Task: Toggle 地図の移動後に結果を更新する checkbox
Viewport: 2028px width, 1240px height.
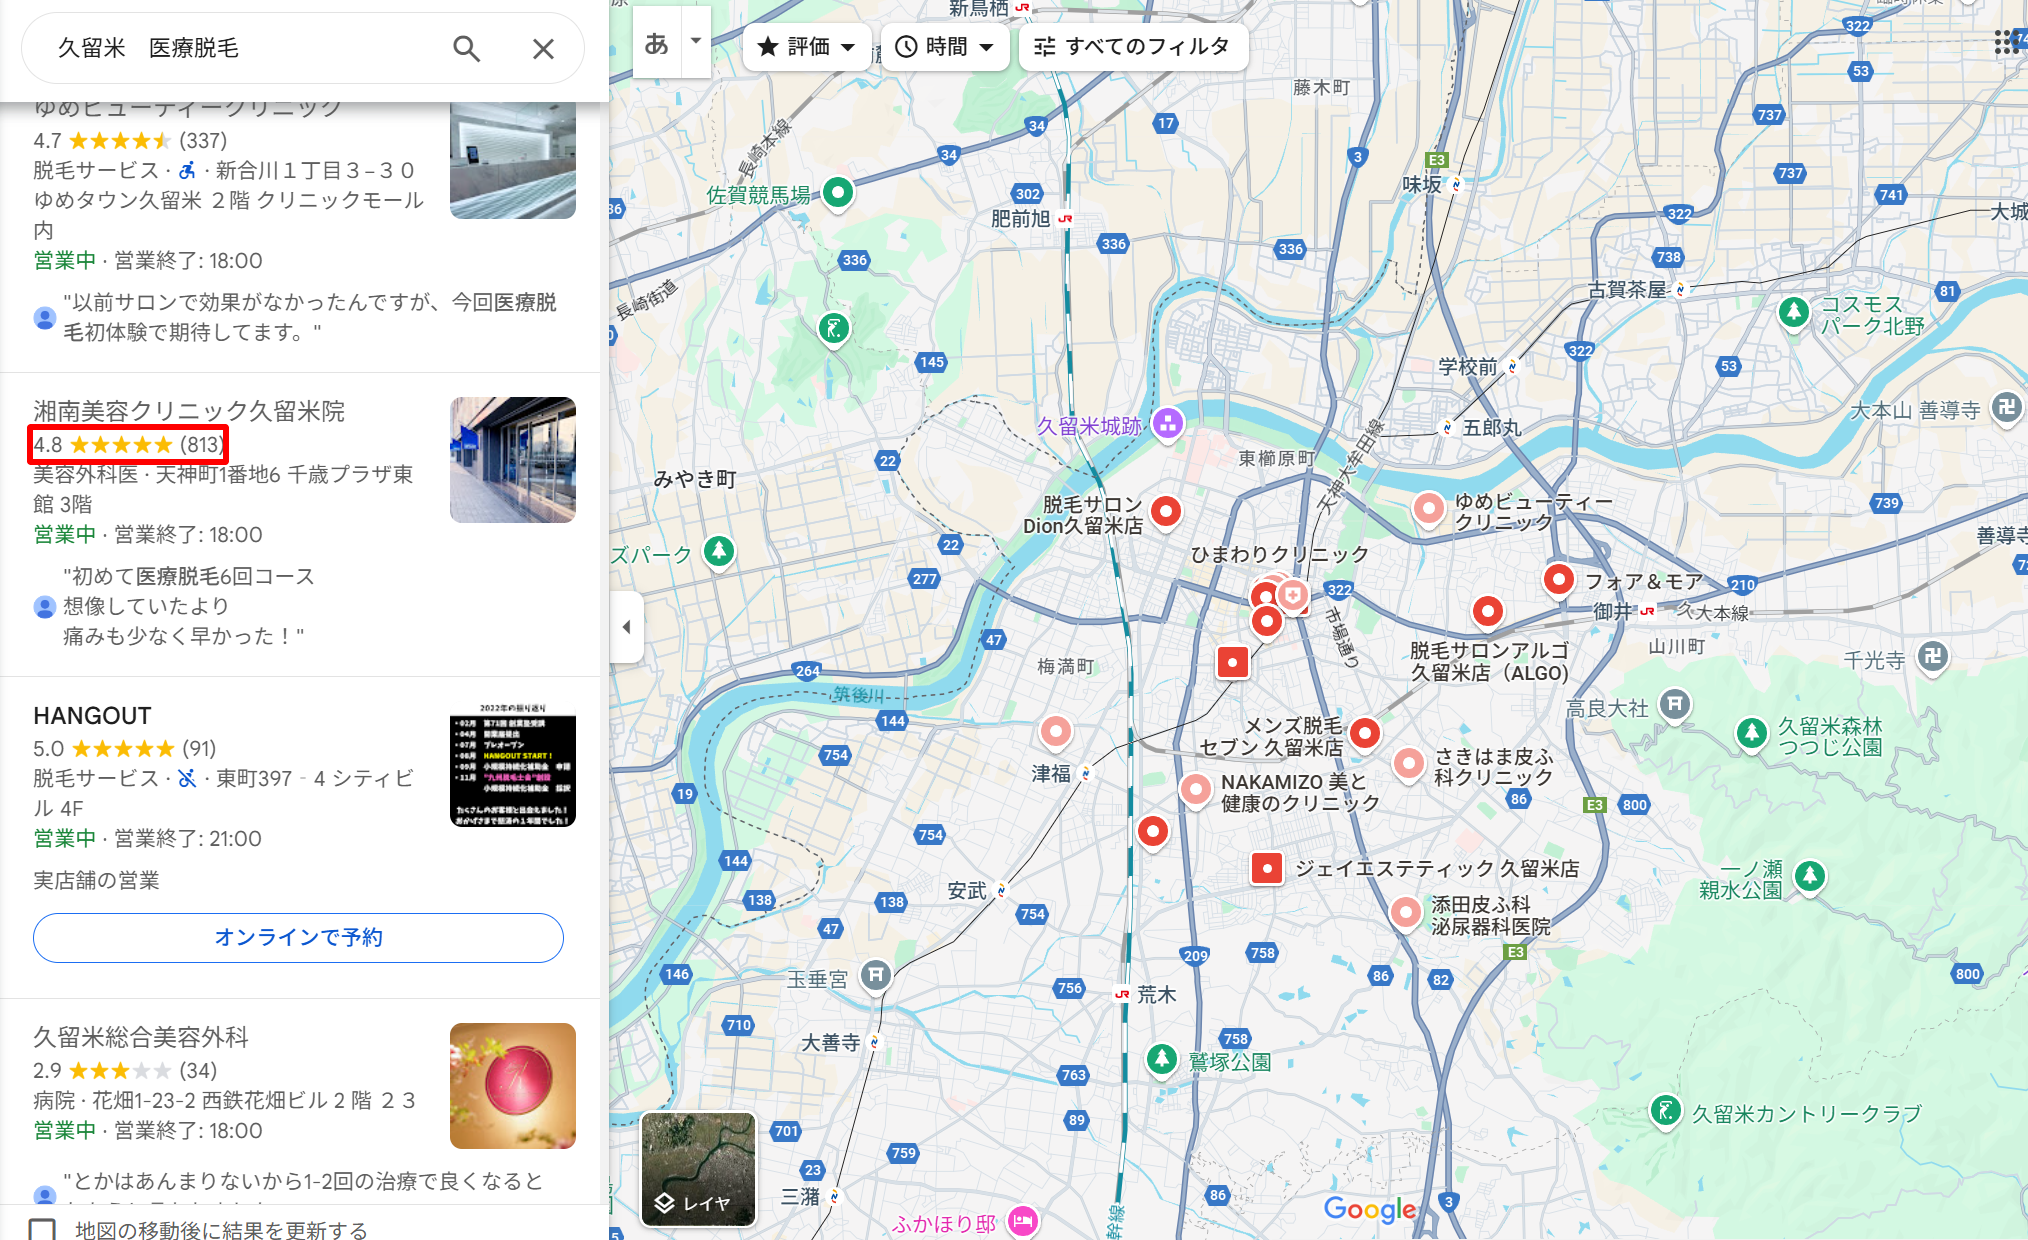Action: click(x=42, y=1230)
